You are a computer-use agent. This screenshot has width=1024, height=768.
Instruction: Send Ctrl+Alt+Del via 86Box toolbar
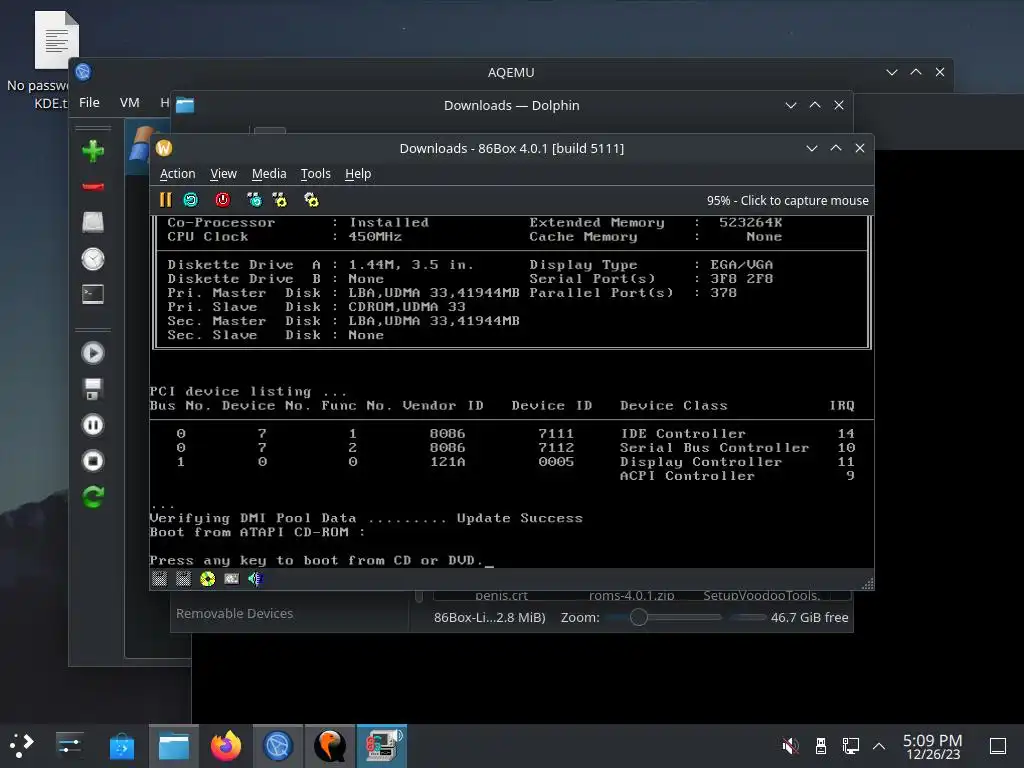(254, 200)
